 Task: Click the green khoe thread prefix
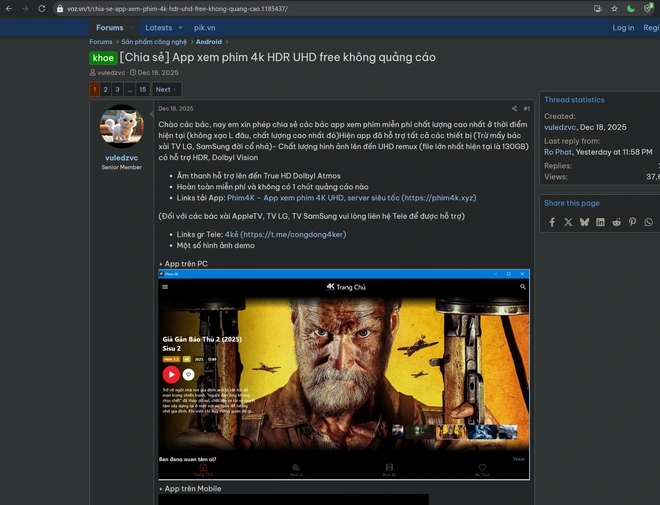[x=103, y=58]
